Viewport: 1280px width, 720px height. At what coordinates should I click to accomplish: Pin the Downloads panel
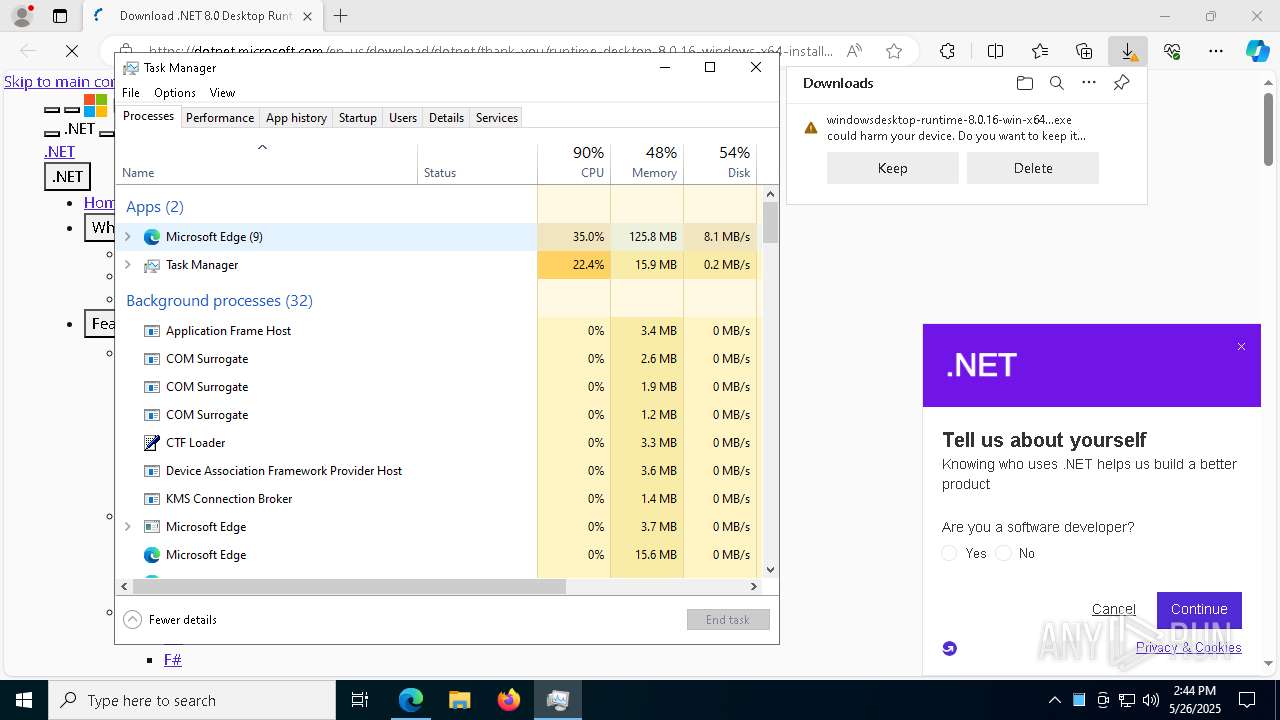coord(1121,83)
